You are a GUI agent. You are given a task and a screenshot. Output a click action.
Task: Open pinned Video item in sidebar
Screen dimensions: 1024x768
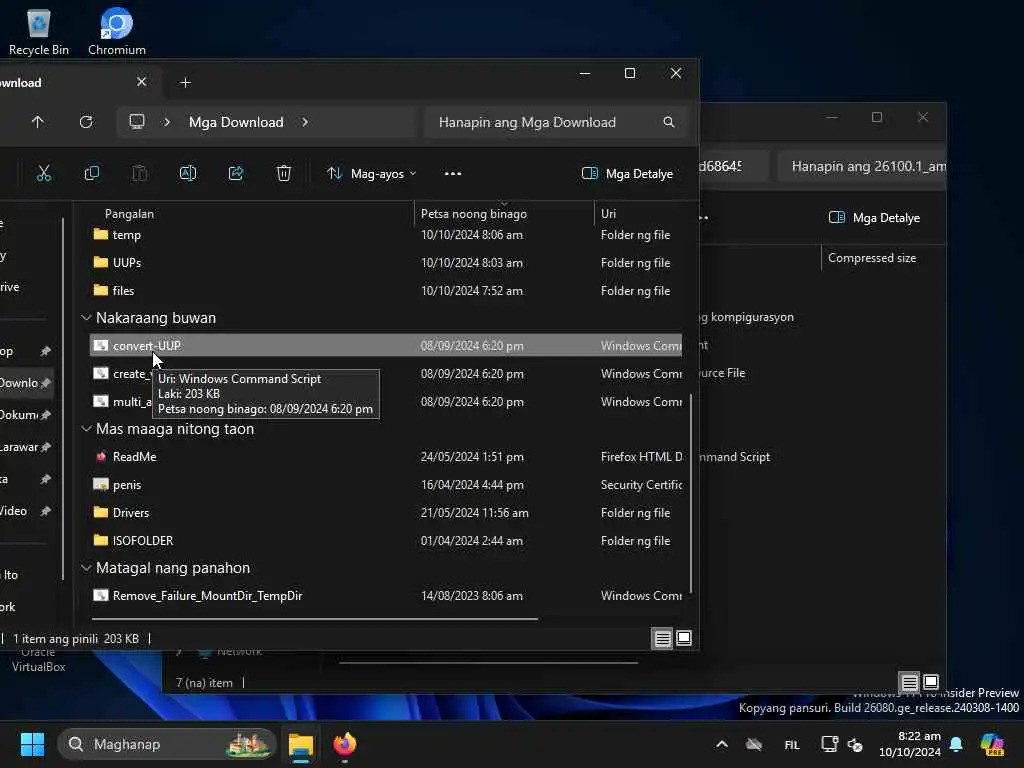(x=26, y=511)
